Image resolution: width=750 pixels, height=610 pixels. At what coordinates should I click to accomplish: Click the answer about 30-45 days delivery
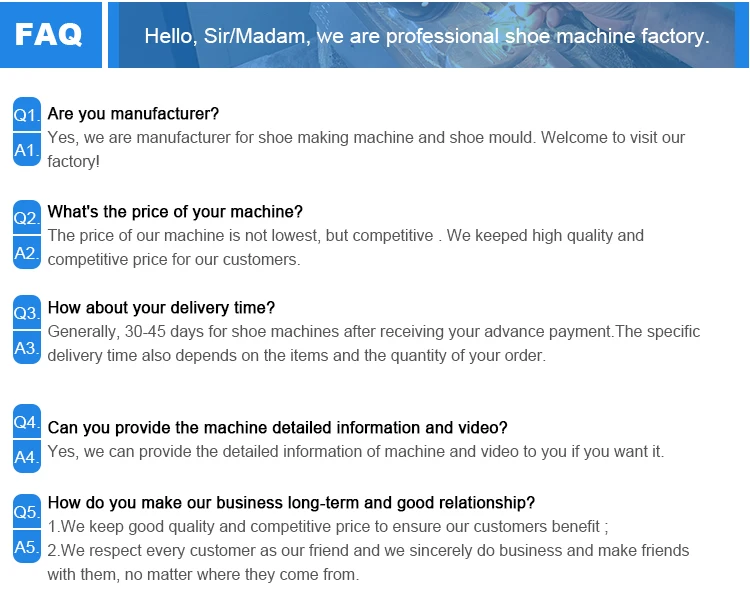coord(373,343)
